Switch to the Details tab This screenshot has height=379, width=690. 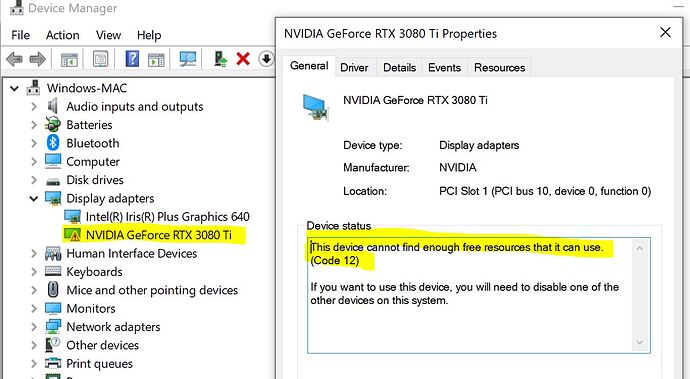(399, 68)
